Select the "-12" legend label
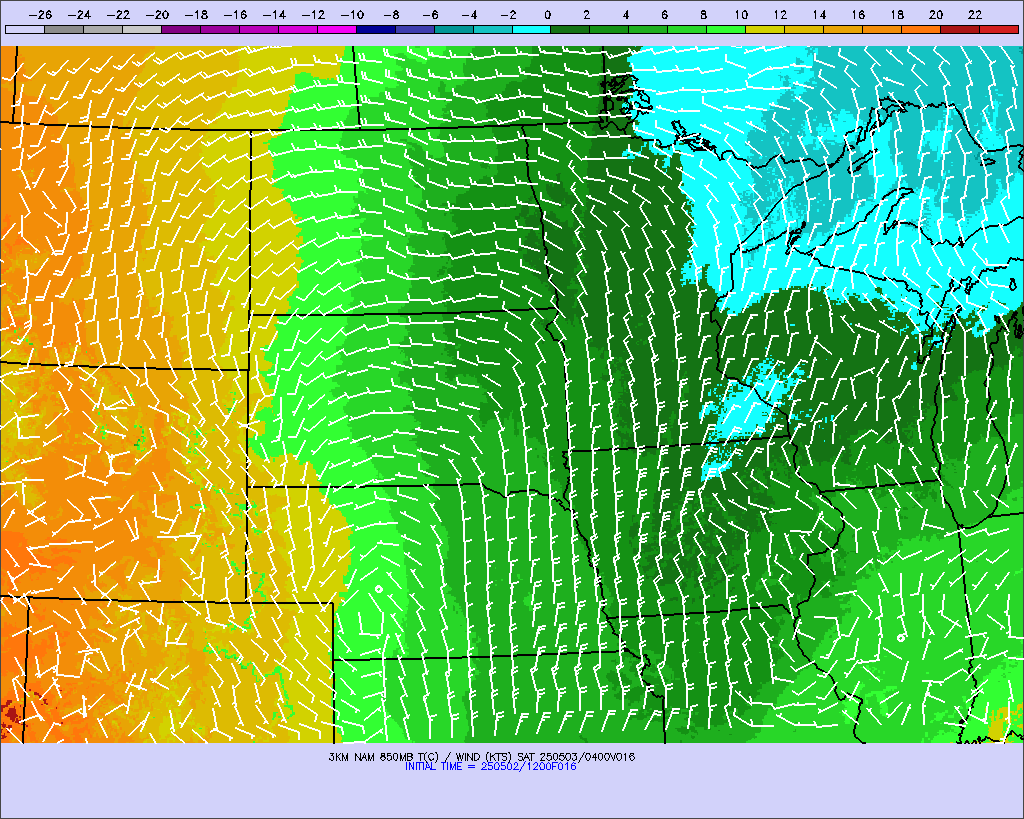Viewport: 1024px width, 819px height. coord(313,15)
